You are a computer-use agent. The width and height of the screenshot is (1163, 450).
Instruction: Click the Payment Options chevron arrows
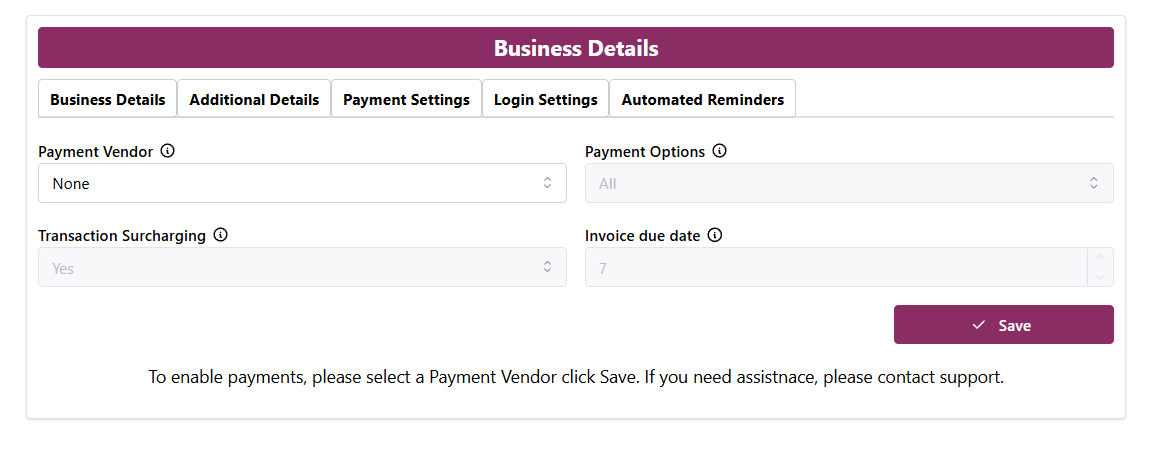pos(1094,183)
